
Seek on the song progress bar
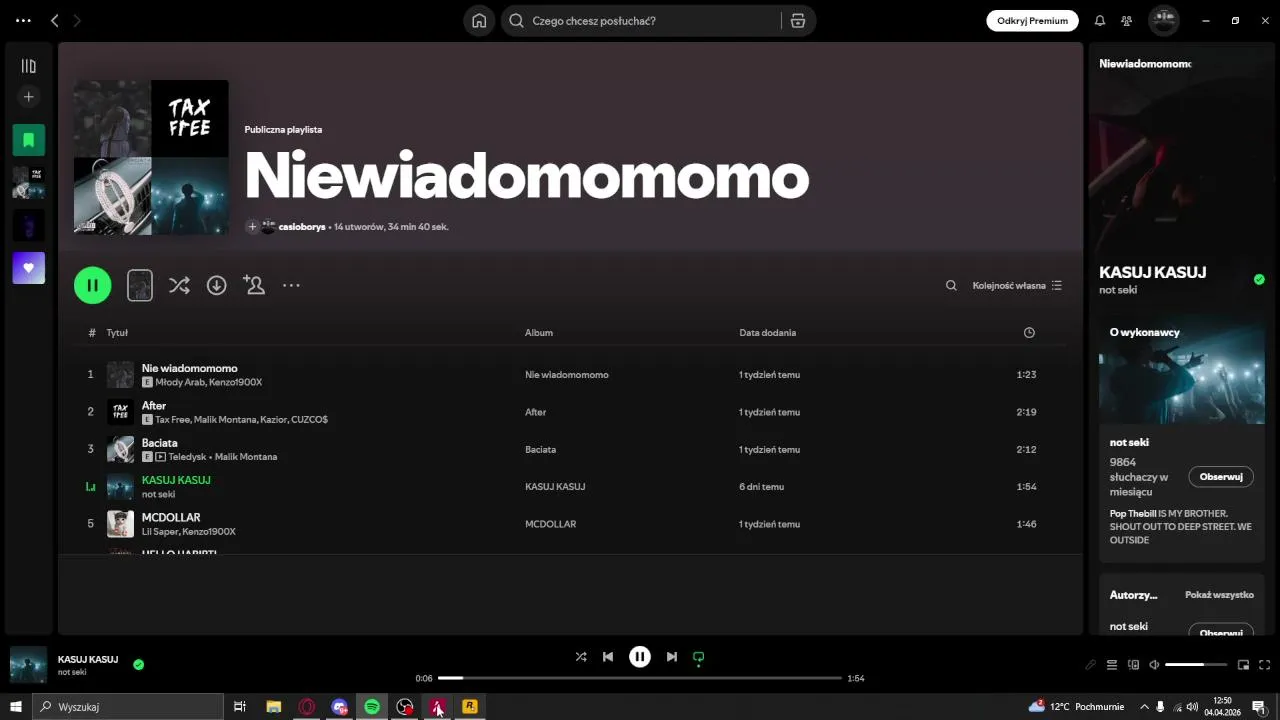tap(640, 678)
